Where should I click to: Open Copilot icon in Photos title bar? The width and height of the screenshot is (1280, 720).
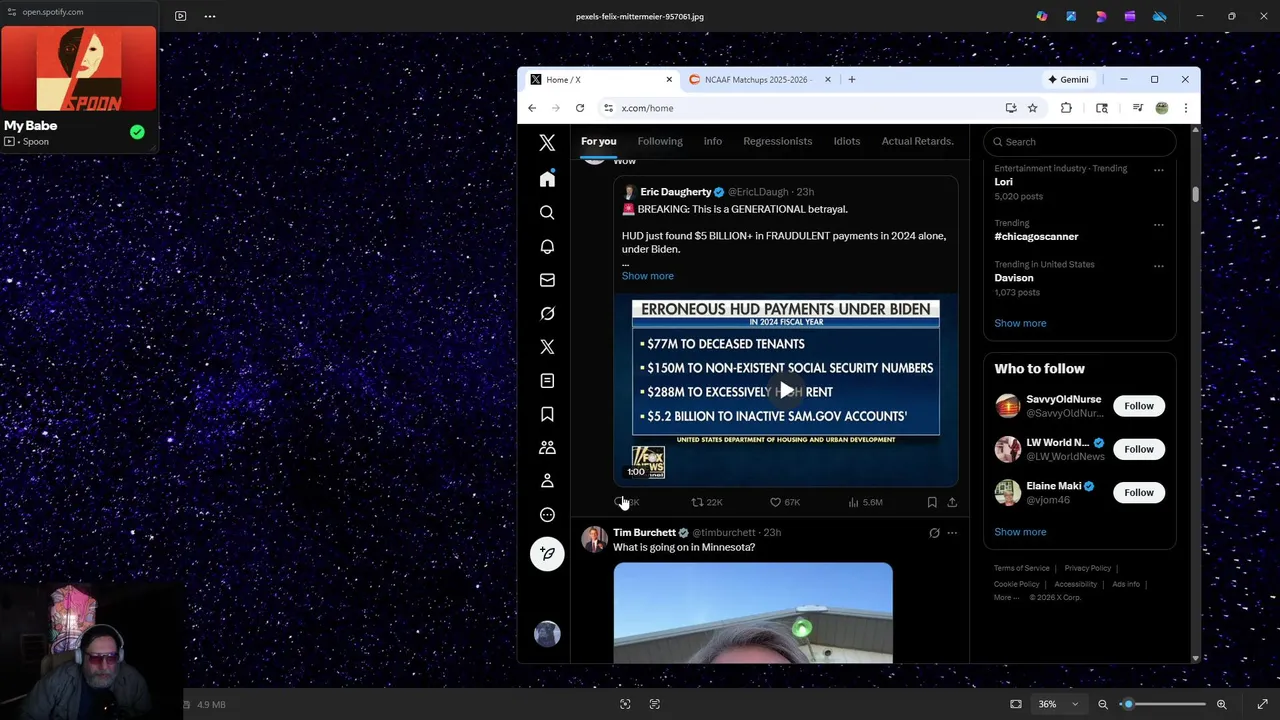(x=1042, y=16)
